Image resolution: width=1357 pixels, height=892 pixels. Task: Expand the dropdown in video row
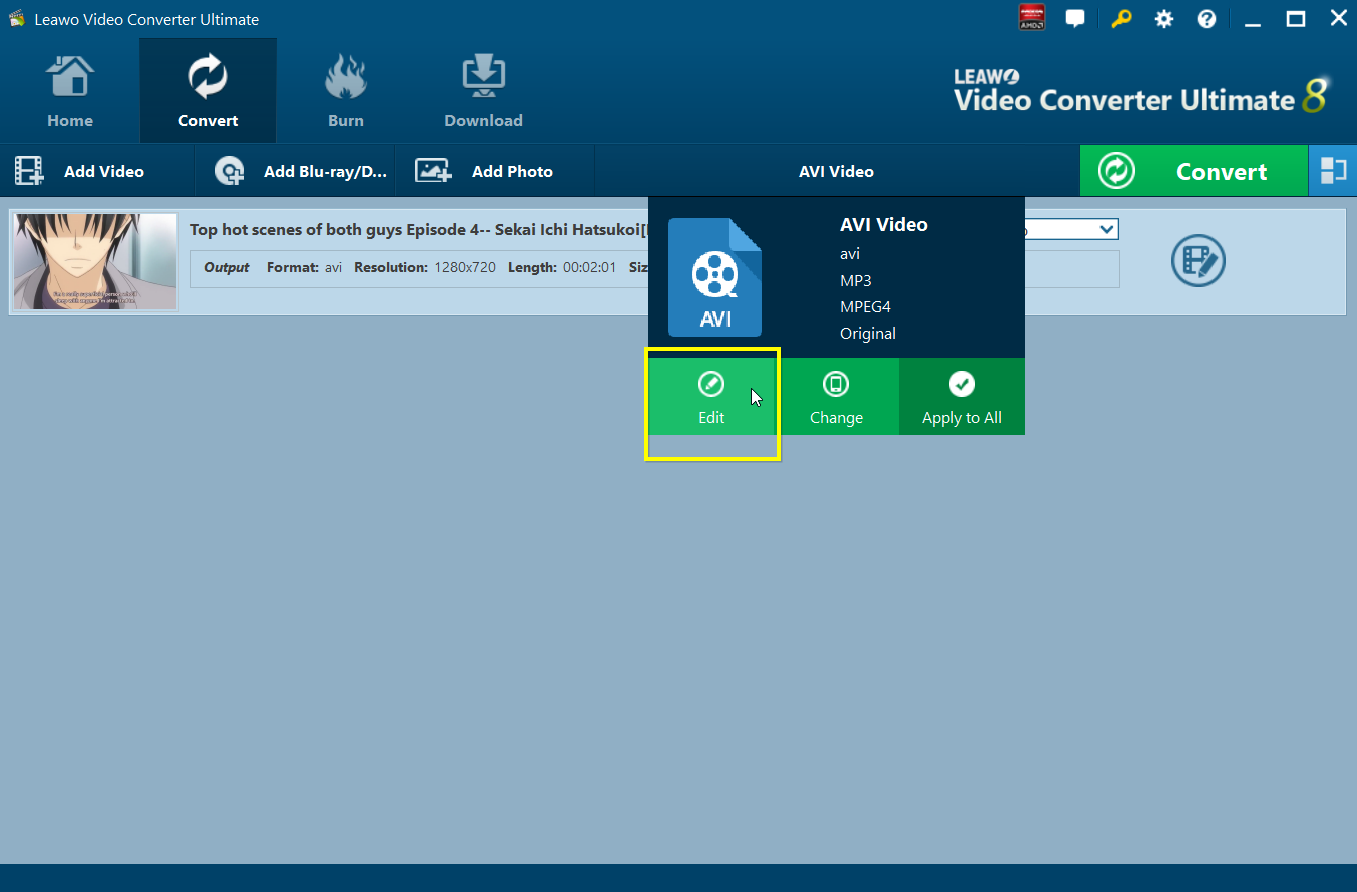[x=1106, y=230]
